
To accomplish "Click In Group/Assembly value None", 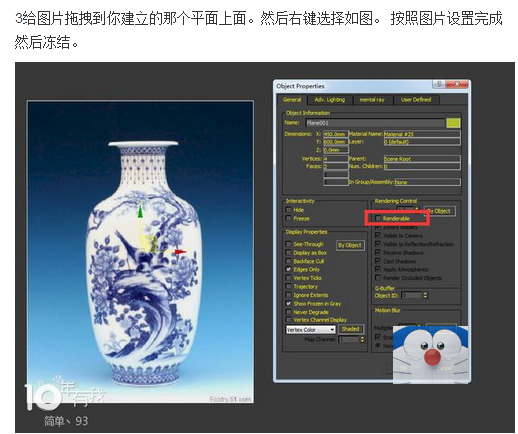I will click(428, 182).
